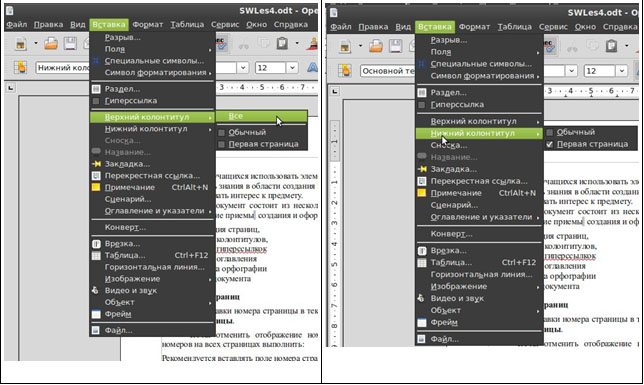Click font size field 12 in left window
This screenshot has height=385, width=644.
click(271, 67)
